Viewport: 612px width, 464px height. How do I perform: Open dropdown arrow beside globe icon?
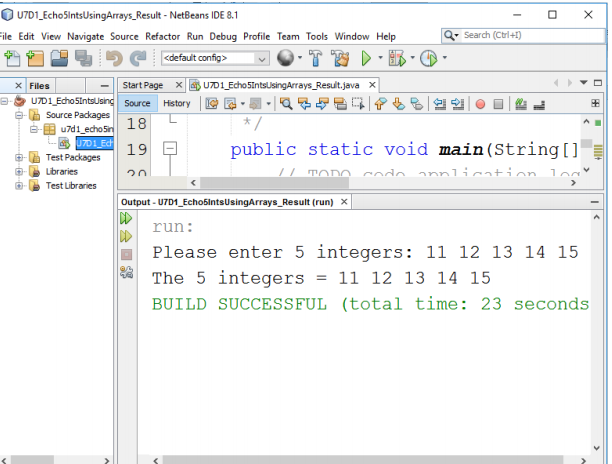click(300, 58)
